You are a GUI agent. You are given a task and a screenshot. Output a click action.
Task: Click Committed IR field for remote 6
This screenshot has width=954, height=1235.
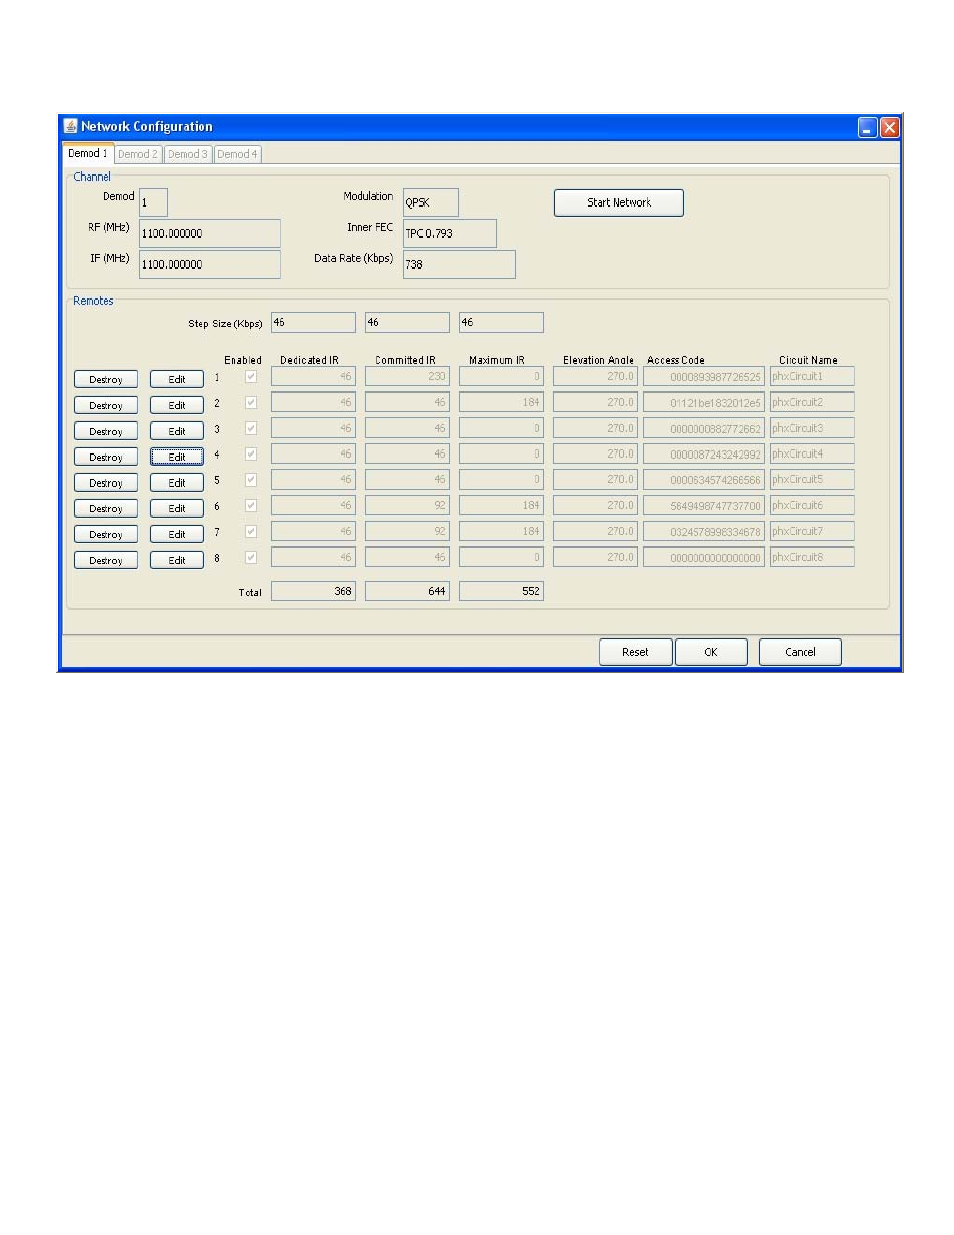(x=407, y=506)
